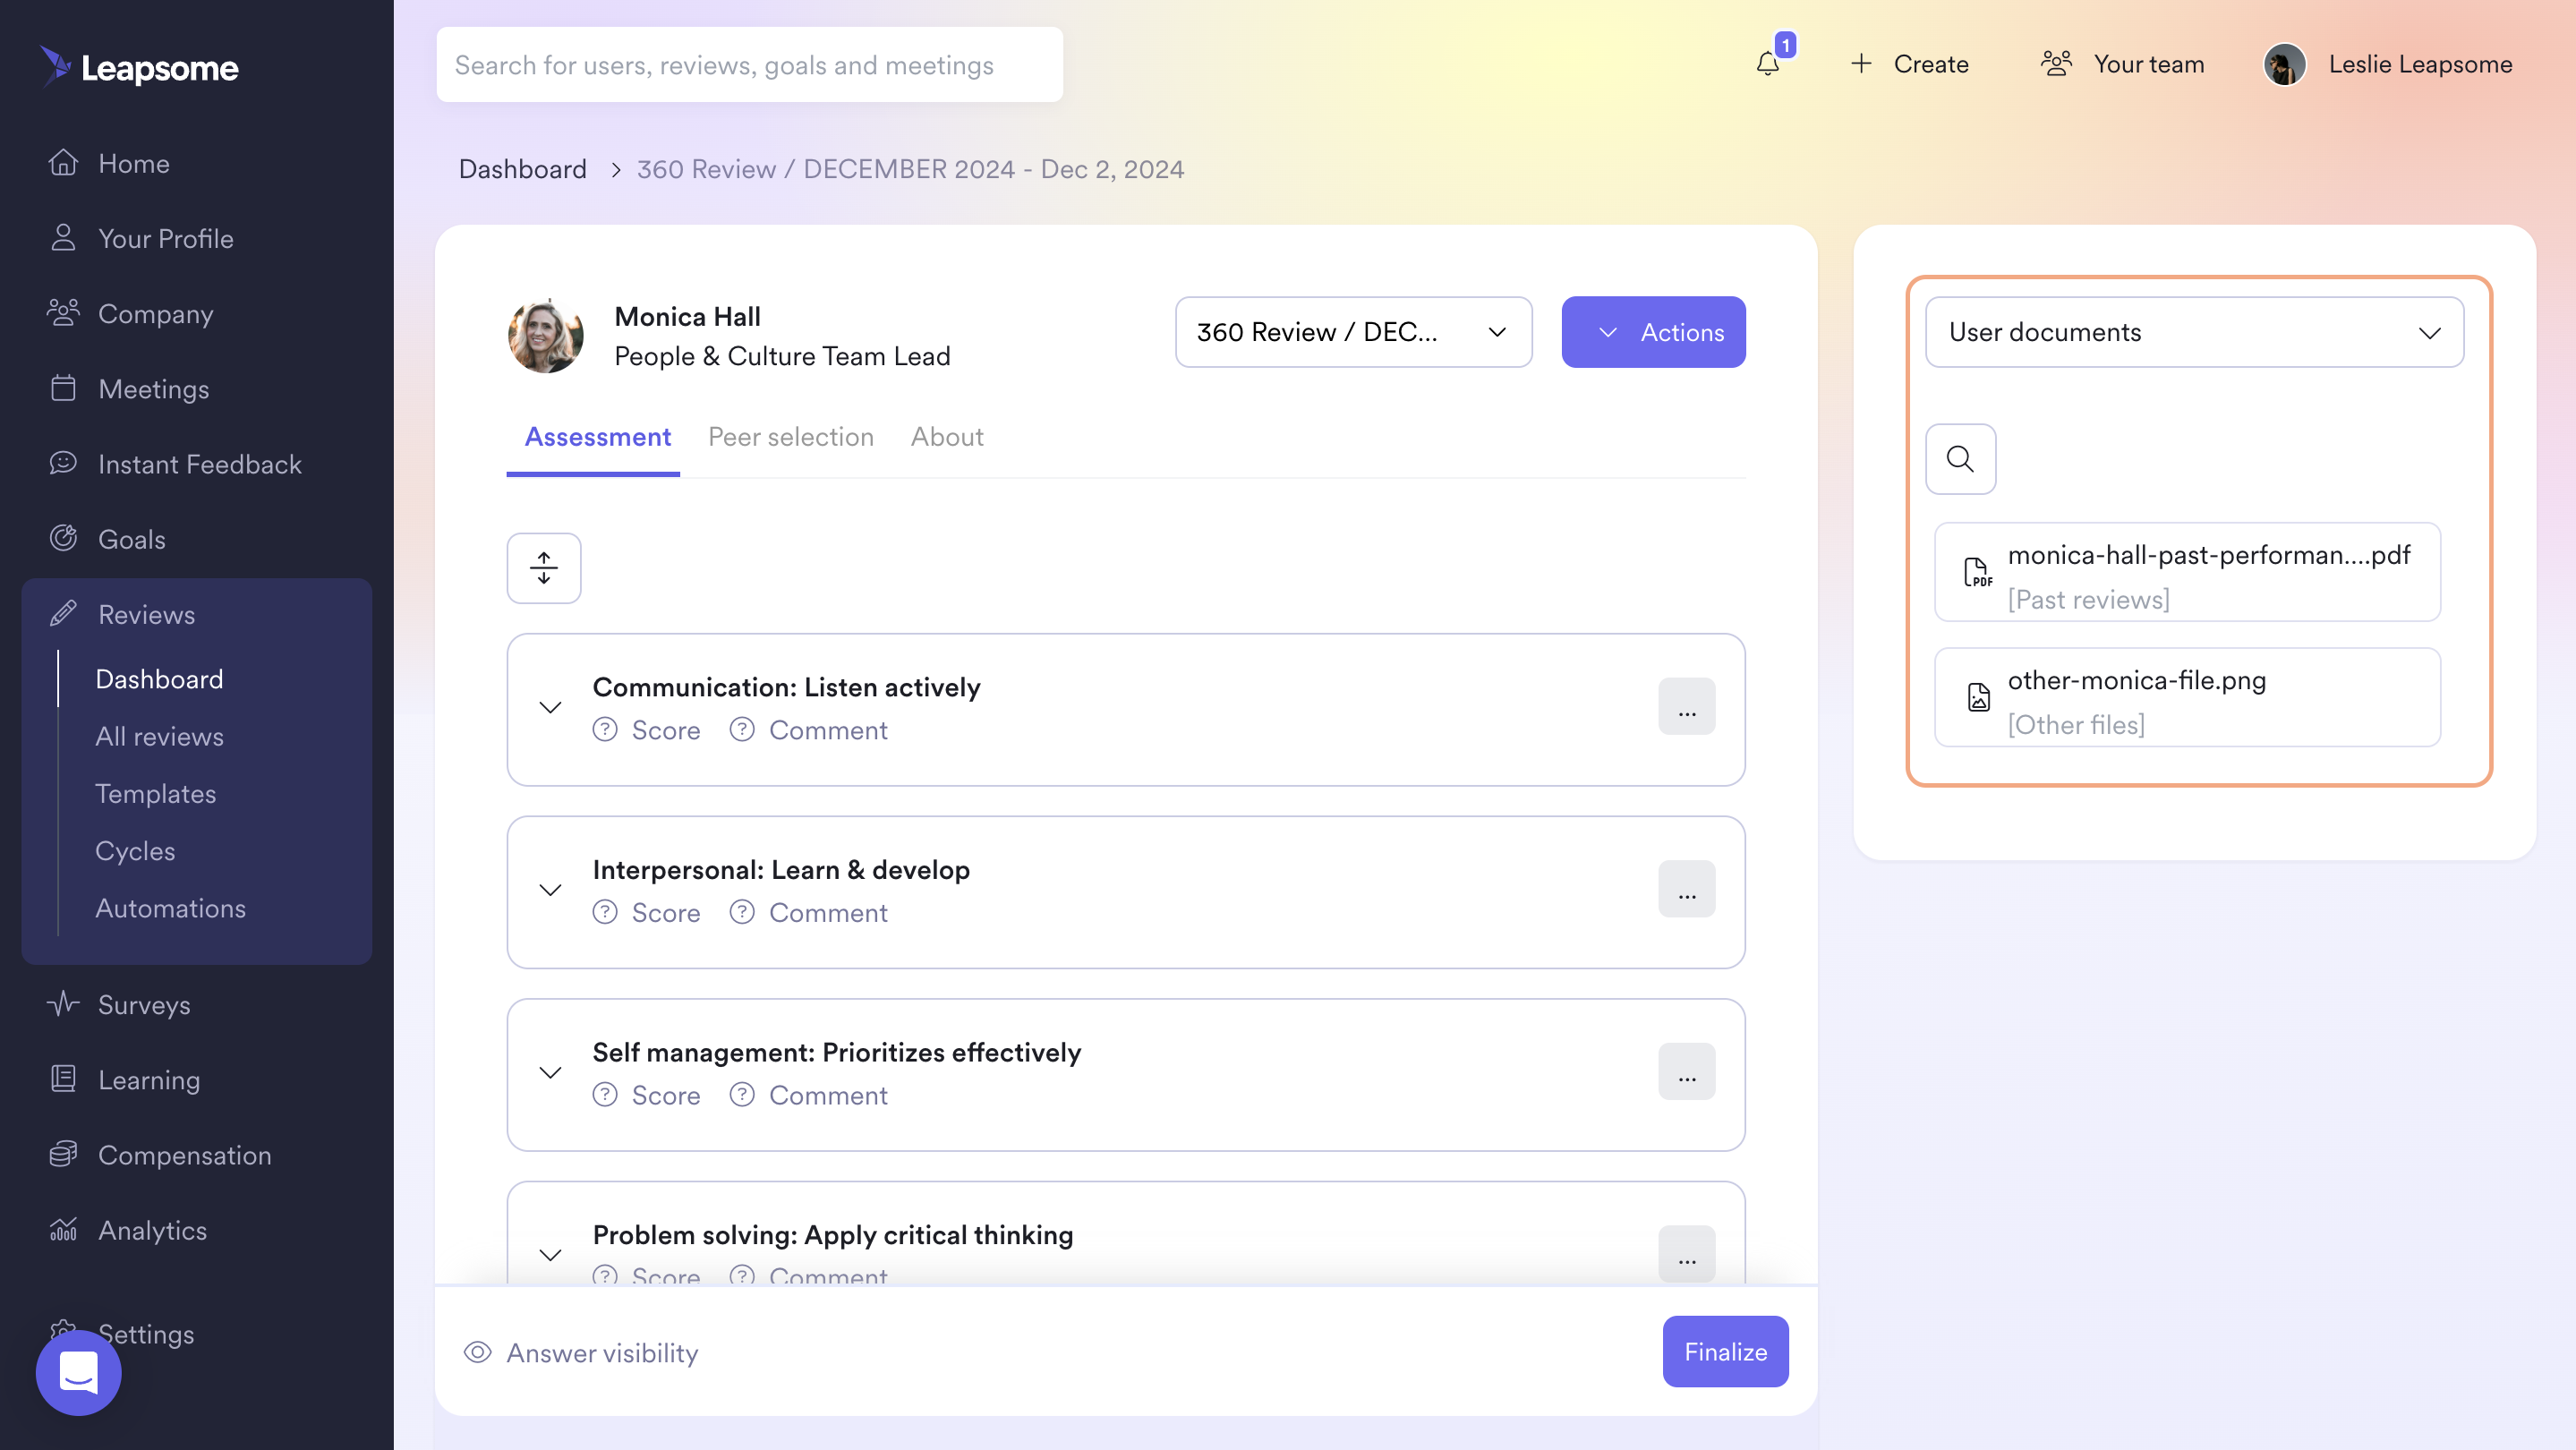Click Leslie Leapsome avatar
2576x1450 pixels.
2284,64
